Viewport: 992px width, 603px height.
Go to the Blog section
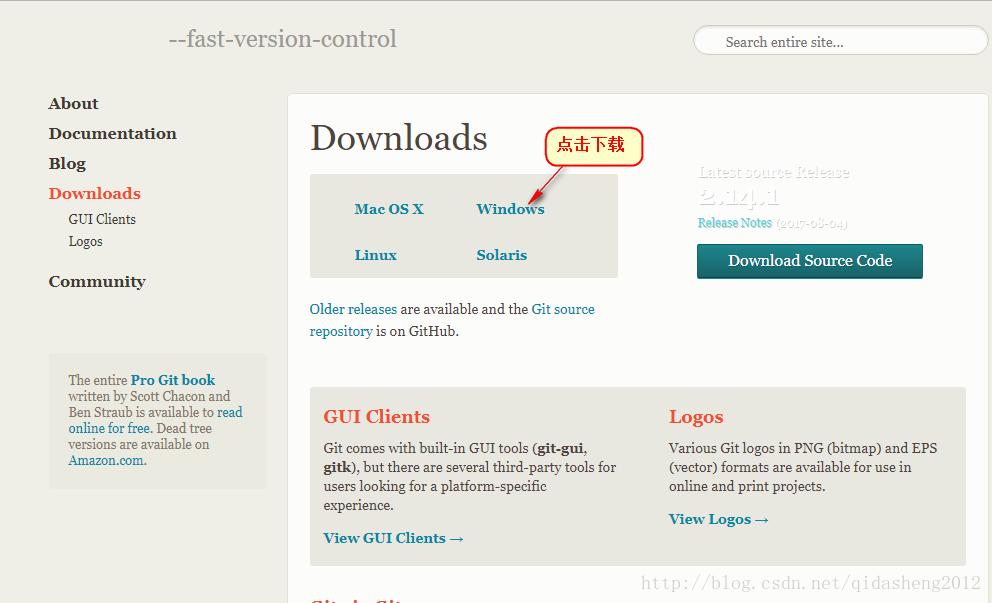[67, 163]
